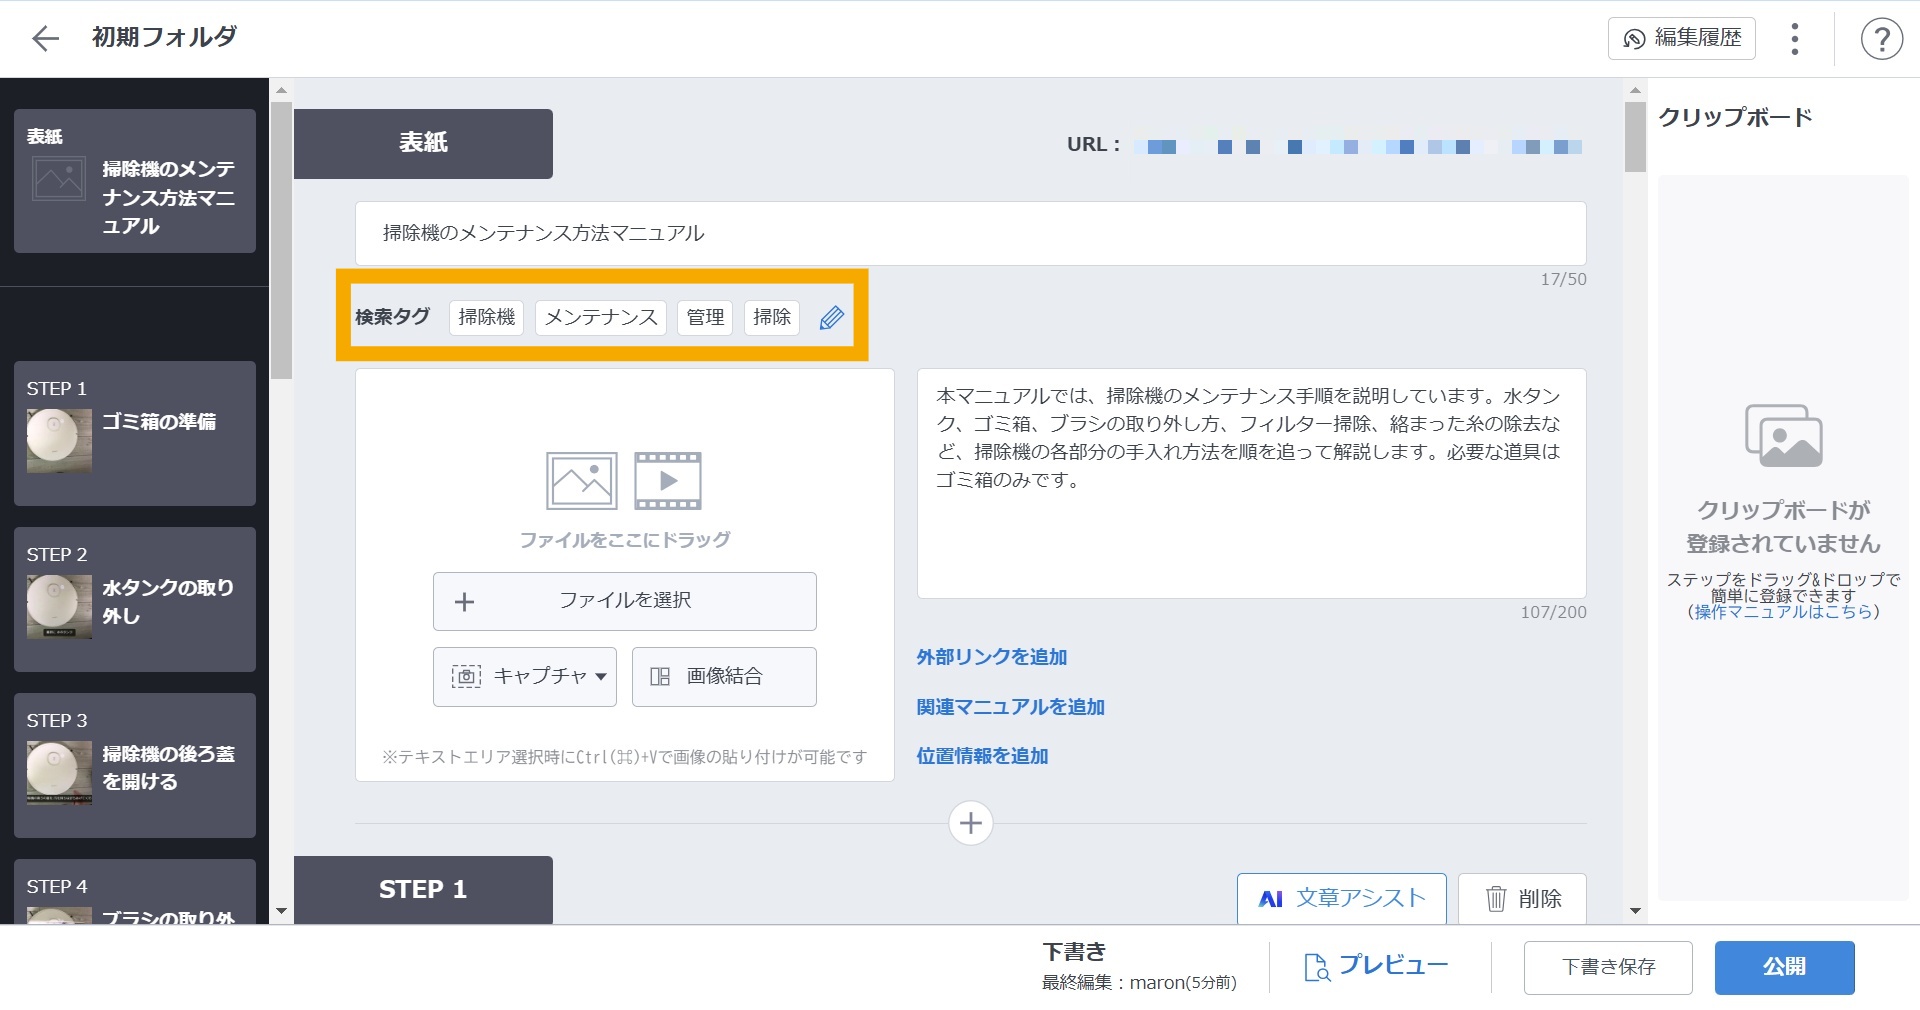Screen dimensions: 1920x1010
Task: Click the plus icon to add a step
Action: 970,823
